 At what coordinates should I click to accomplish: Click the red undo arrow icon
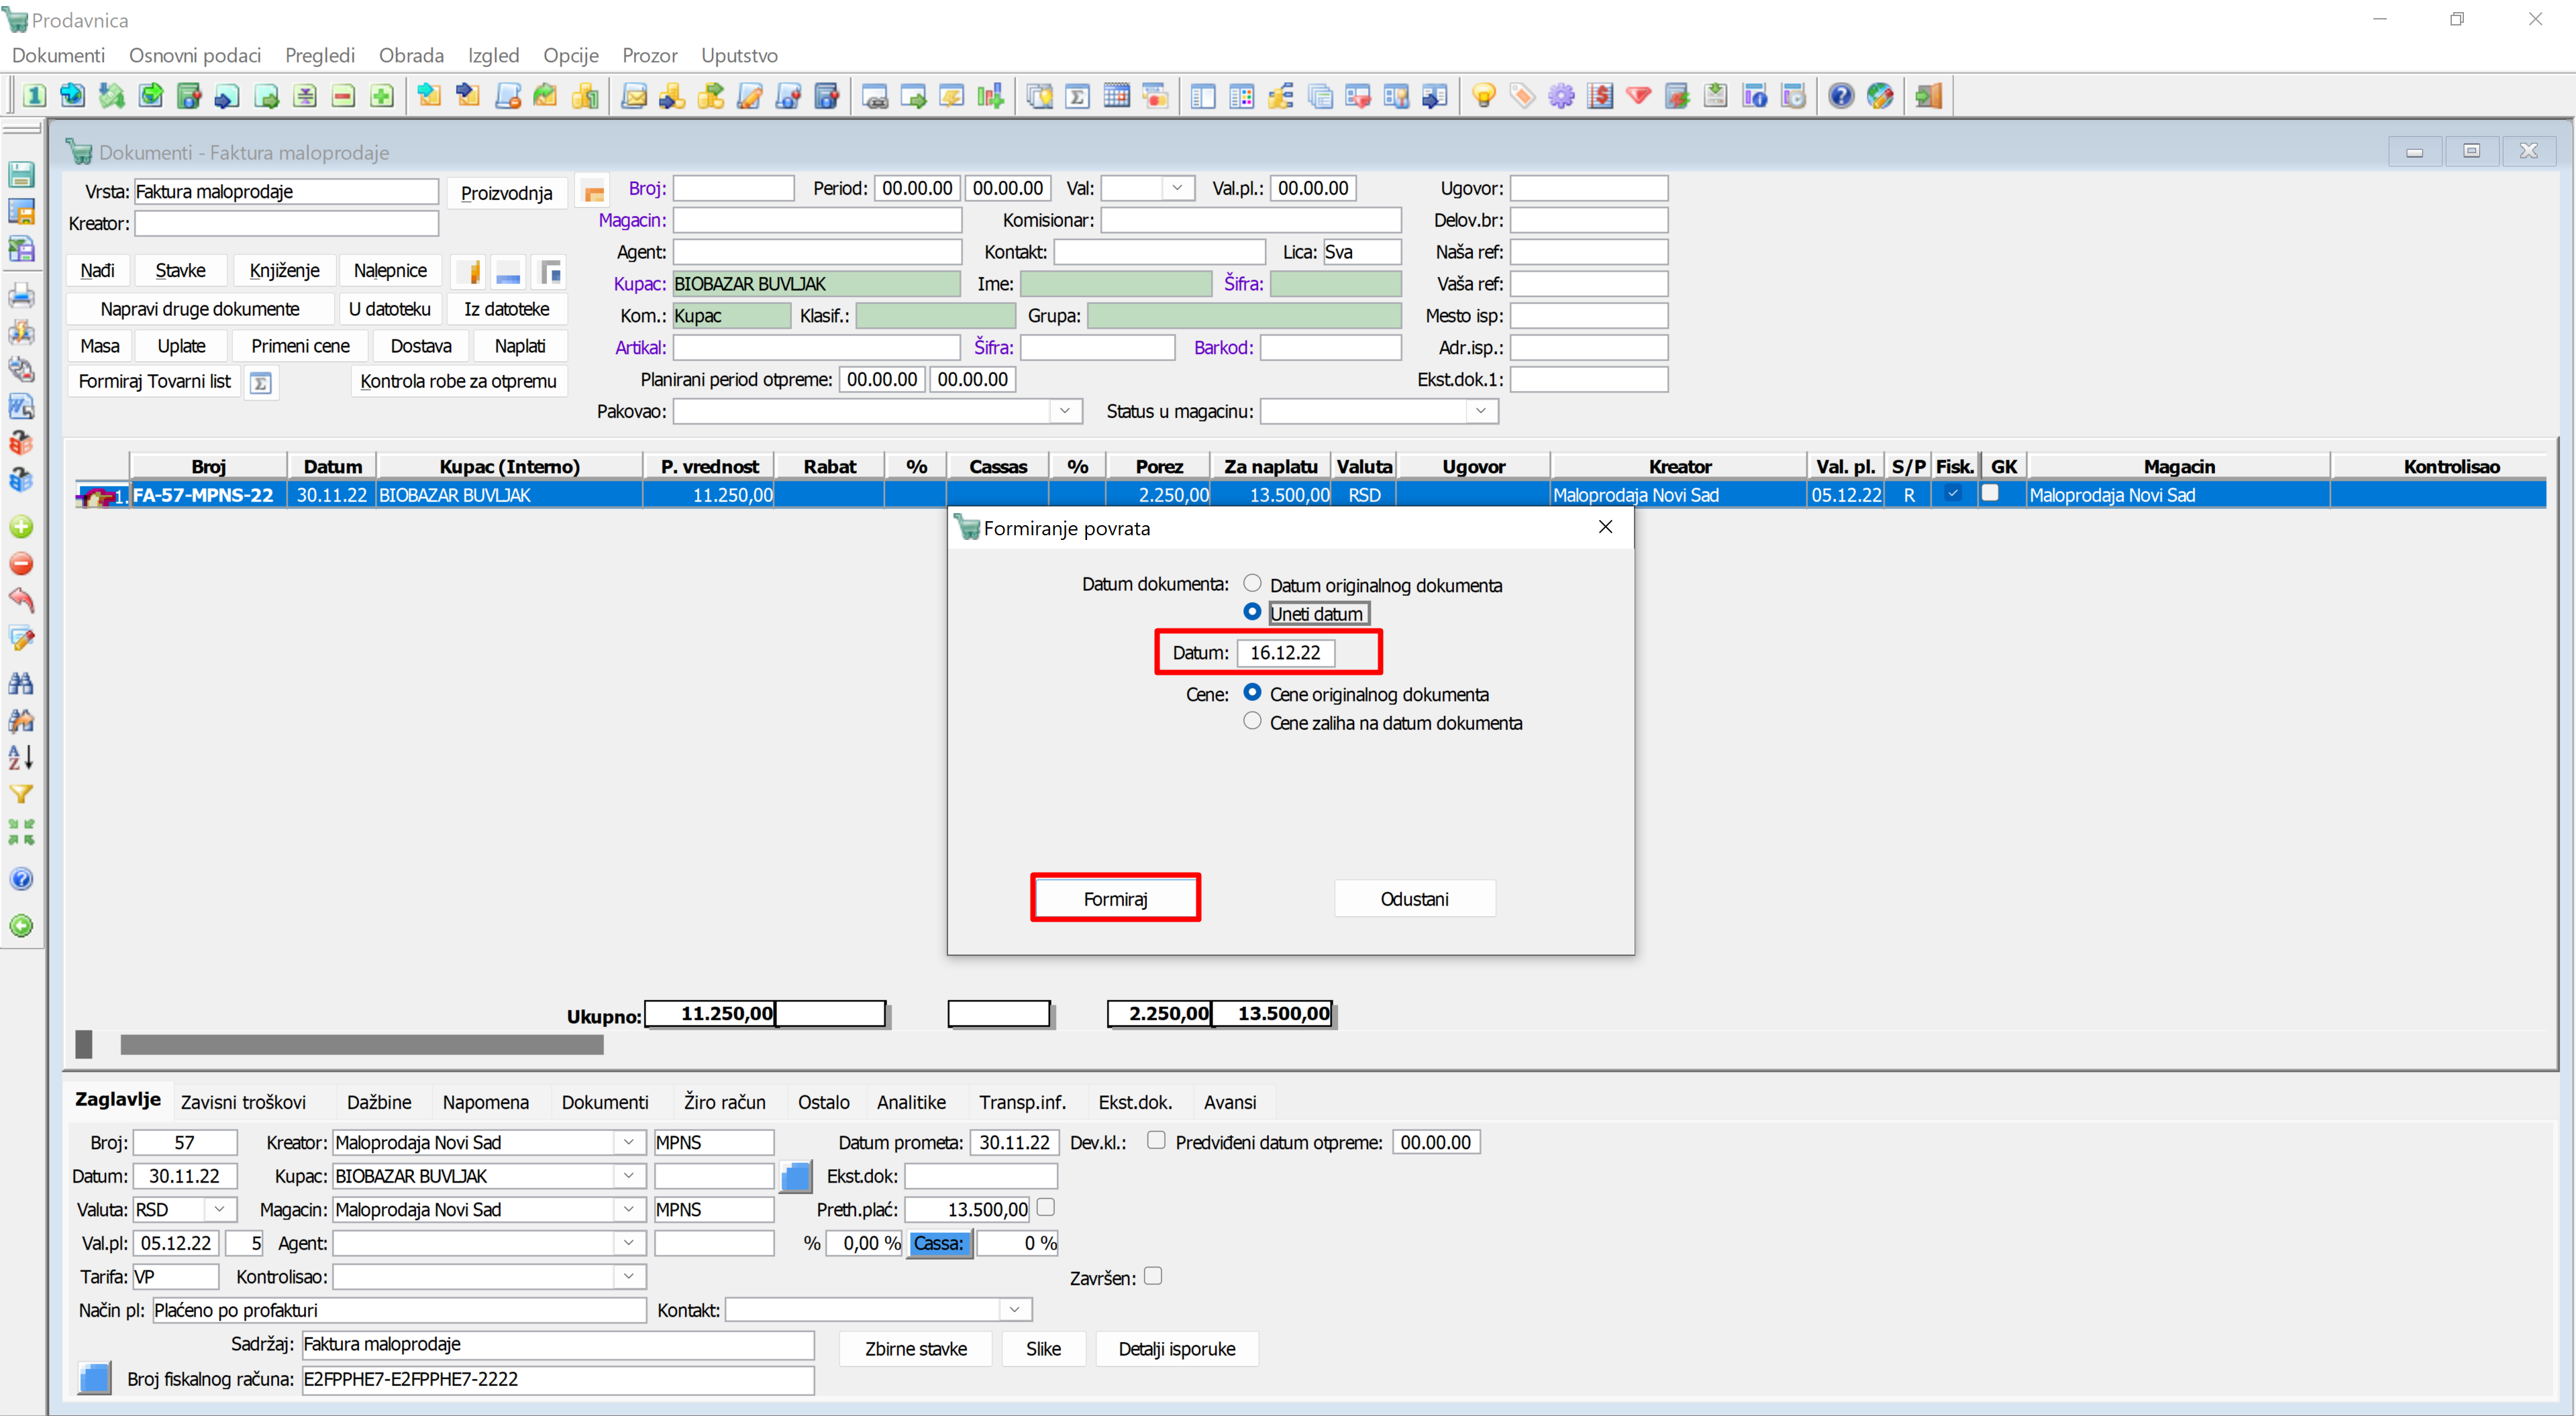[x=21, y=601]
